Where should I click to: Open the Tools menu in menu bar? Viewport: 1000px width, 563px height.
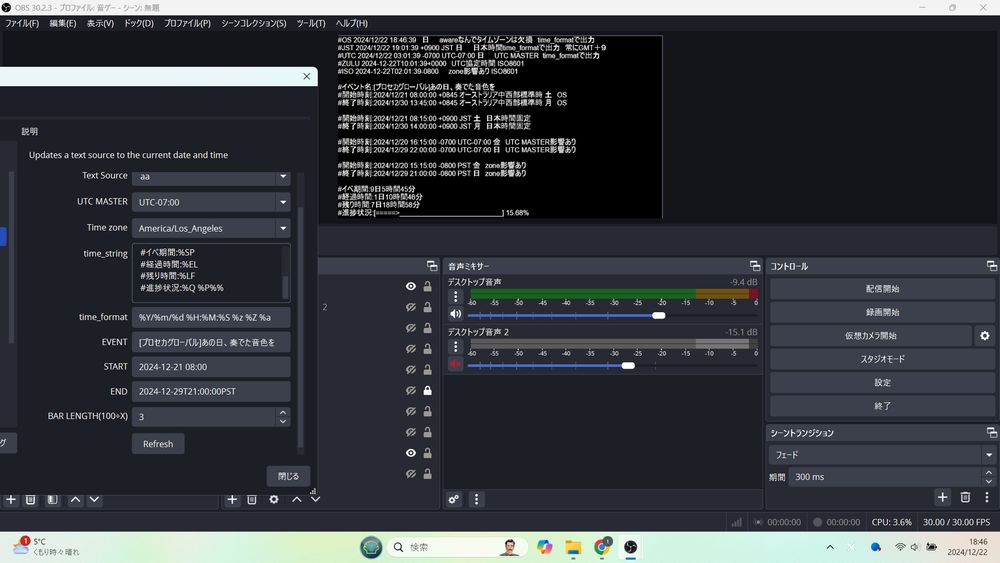(311, 23)
